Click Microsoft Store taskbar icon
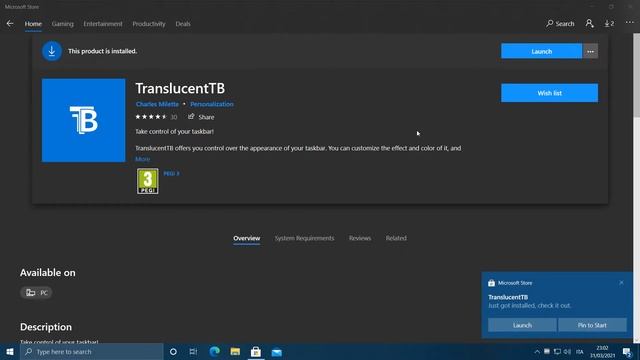The height and width of the screenshot is (360, 640). (x=256, y=351)
